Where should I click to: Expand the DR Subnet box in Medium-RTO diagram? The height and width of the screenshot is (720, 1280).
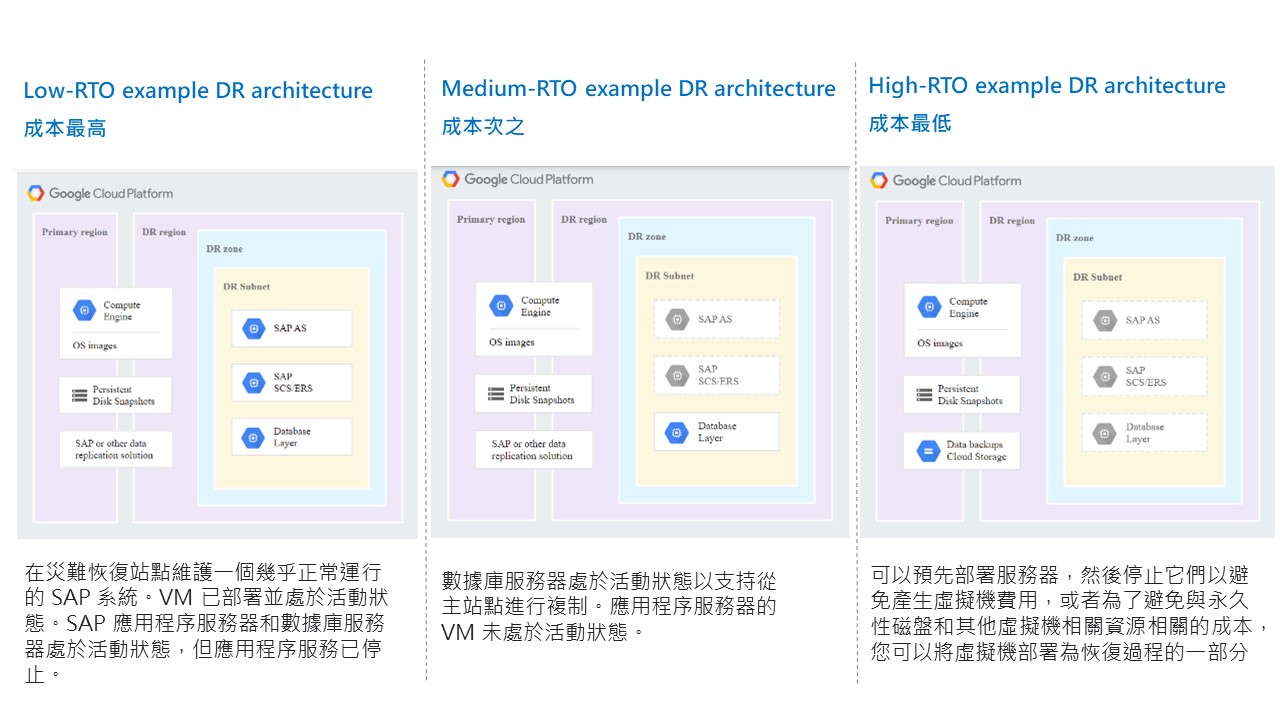[669, 275]
